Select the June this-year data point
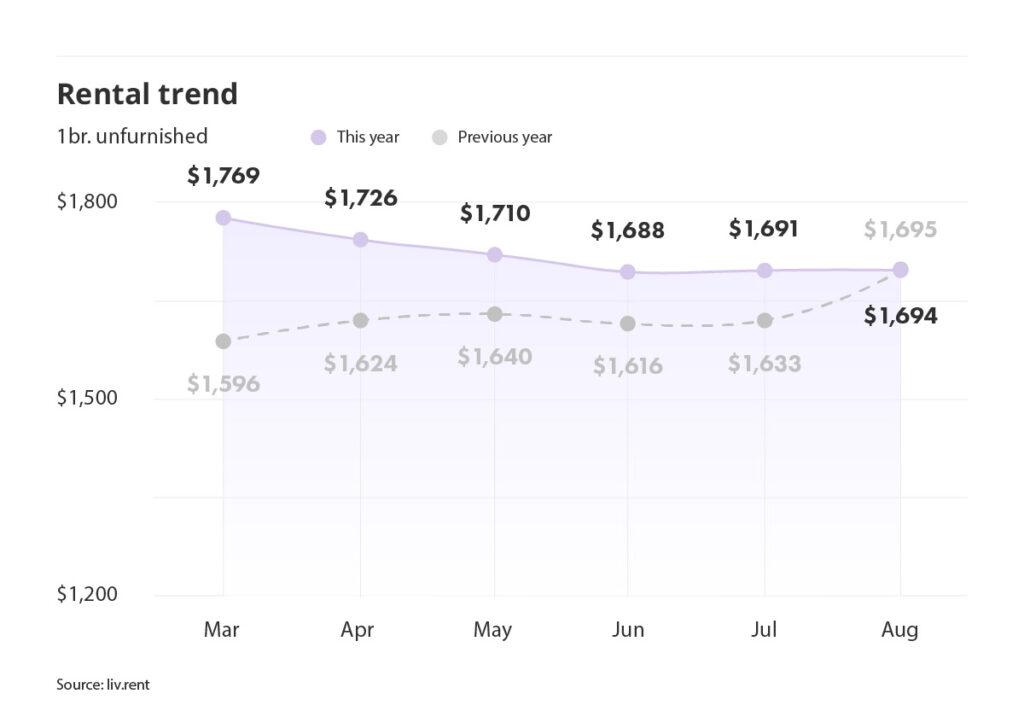 coord(628,272)
